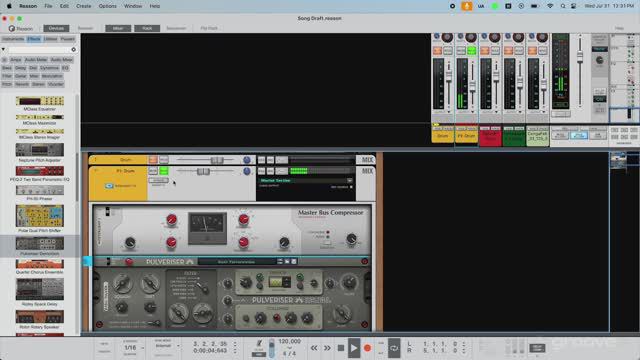This screenshot has width=640, height=360.
Task: Toggle solo on Drum mixer strip
Action: point(448,51)
